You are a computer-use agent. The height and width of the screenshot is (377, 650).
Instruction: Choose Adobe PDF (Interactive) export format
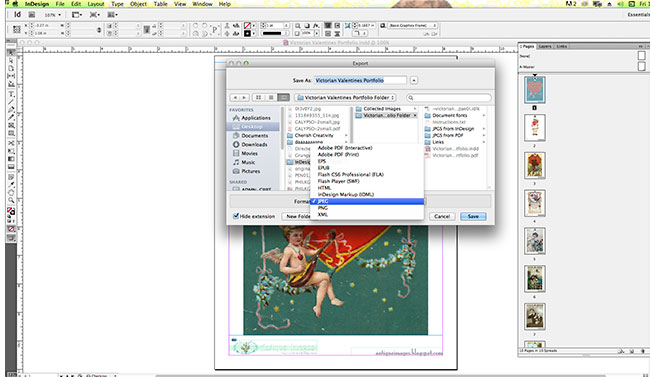[367, 148]
